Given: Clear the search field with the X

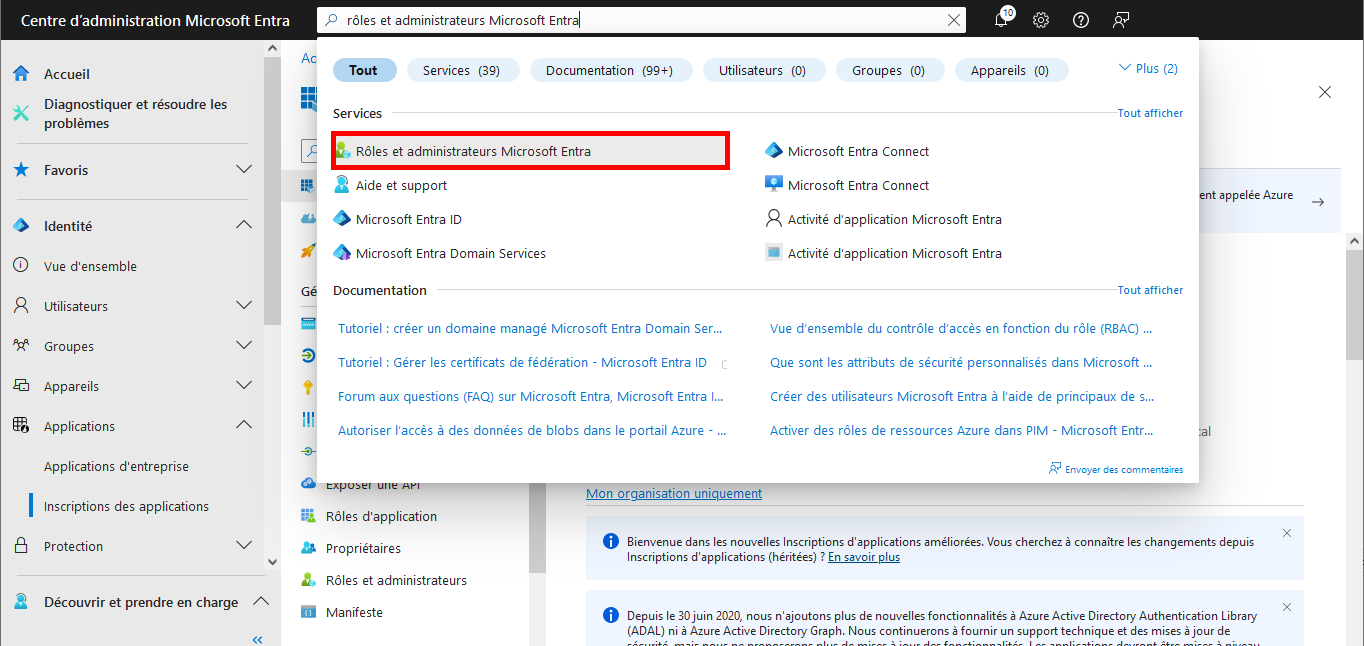Looking at the screenshot, I should [953, 19].
